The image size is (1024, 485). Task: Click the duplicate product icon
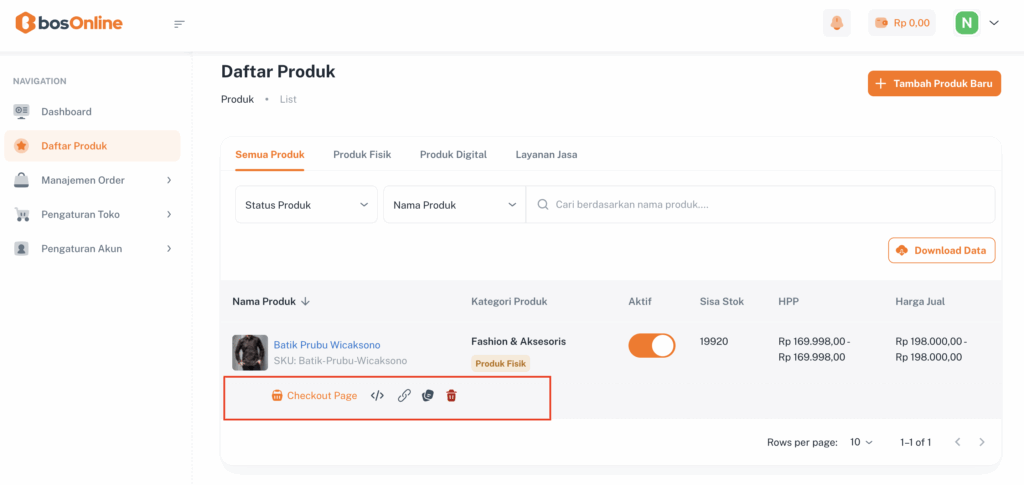428,396
